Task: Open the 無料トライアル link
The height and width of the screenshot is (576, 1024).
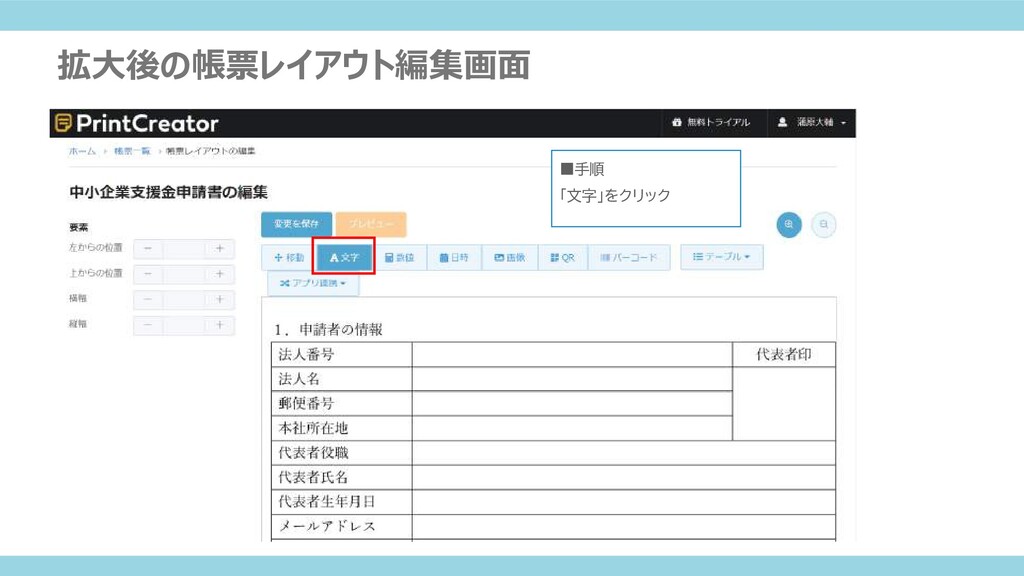Action: pyautogui.click(x=711, y=122)
